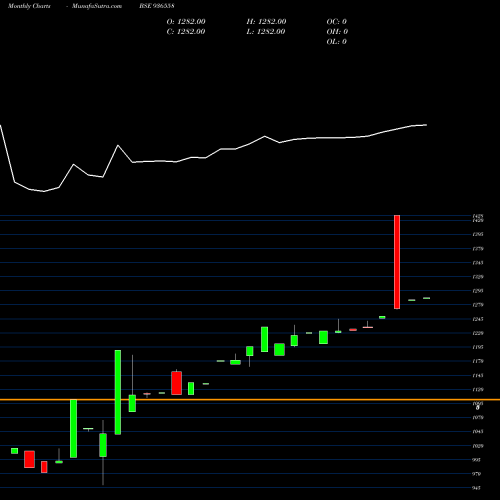This screenshot has height=500, width=500.
Task: Click the 1320 price axis label
Action: coord(478,277)
